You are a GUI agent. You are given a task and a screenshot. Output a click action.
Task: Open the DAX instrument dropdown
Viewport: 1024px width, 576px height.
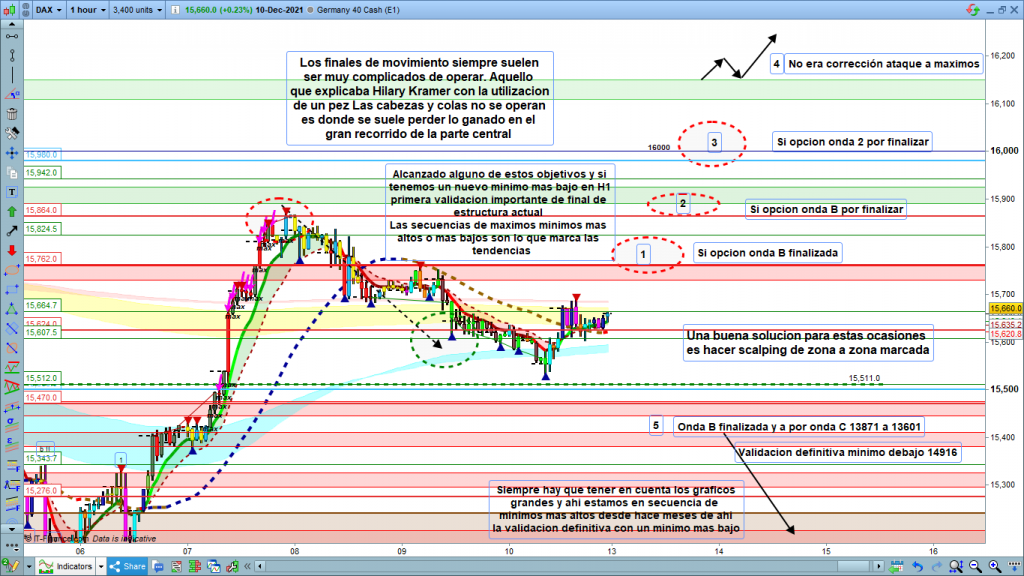48,11
